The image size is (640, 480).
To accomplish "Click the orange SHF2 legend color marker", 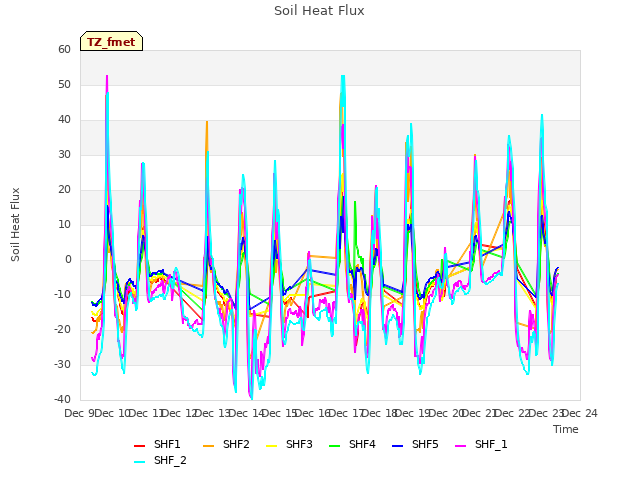I will (x=209, y=446).
